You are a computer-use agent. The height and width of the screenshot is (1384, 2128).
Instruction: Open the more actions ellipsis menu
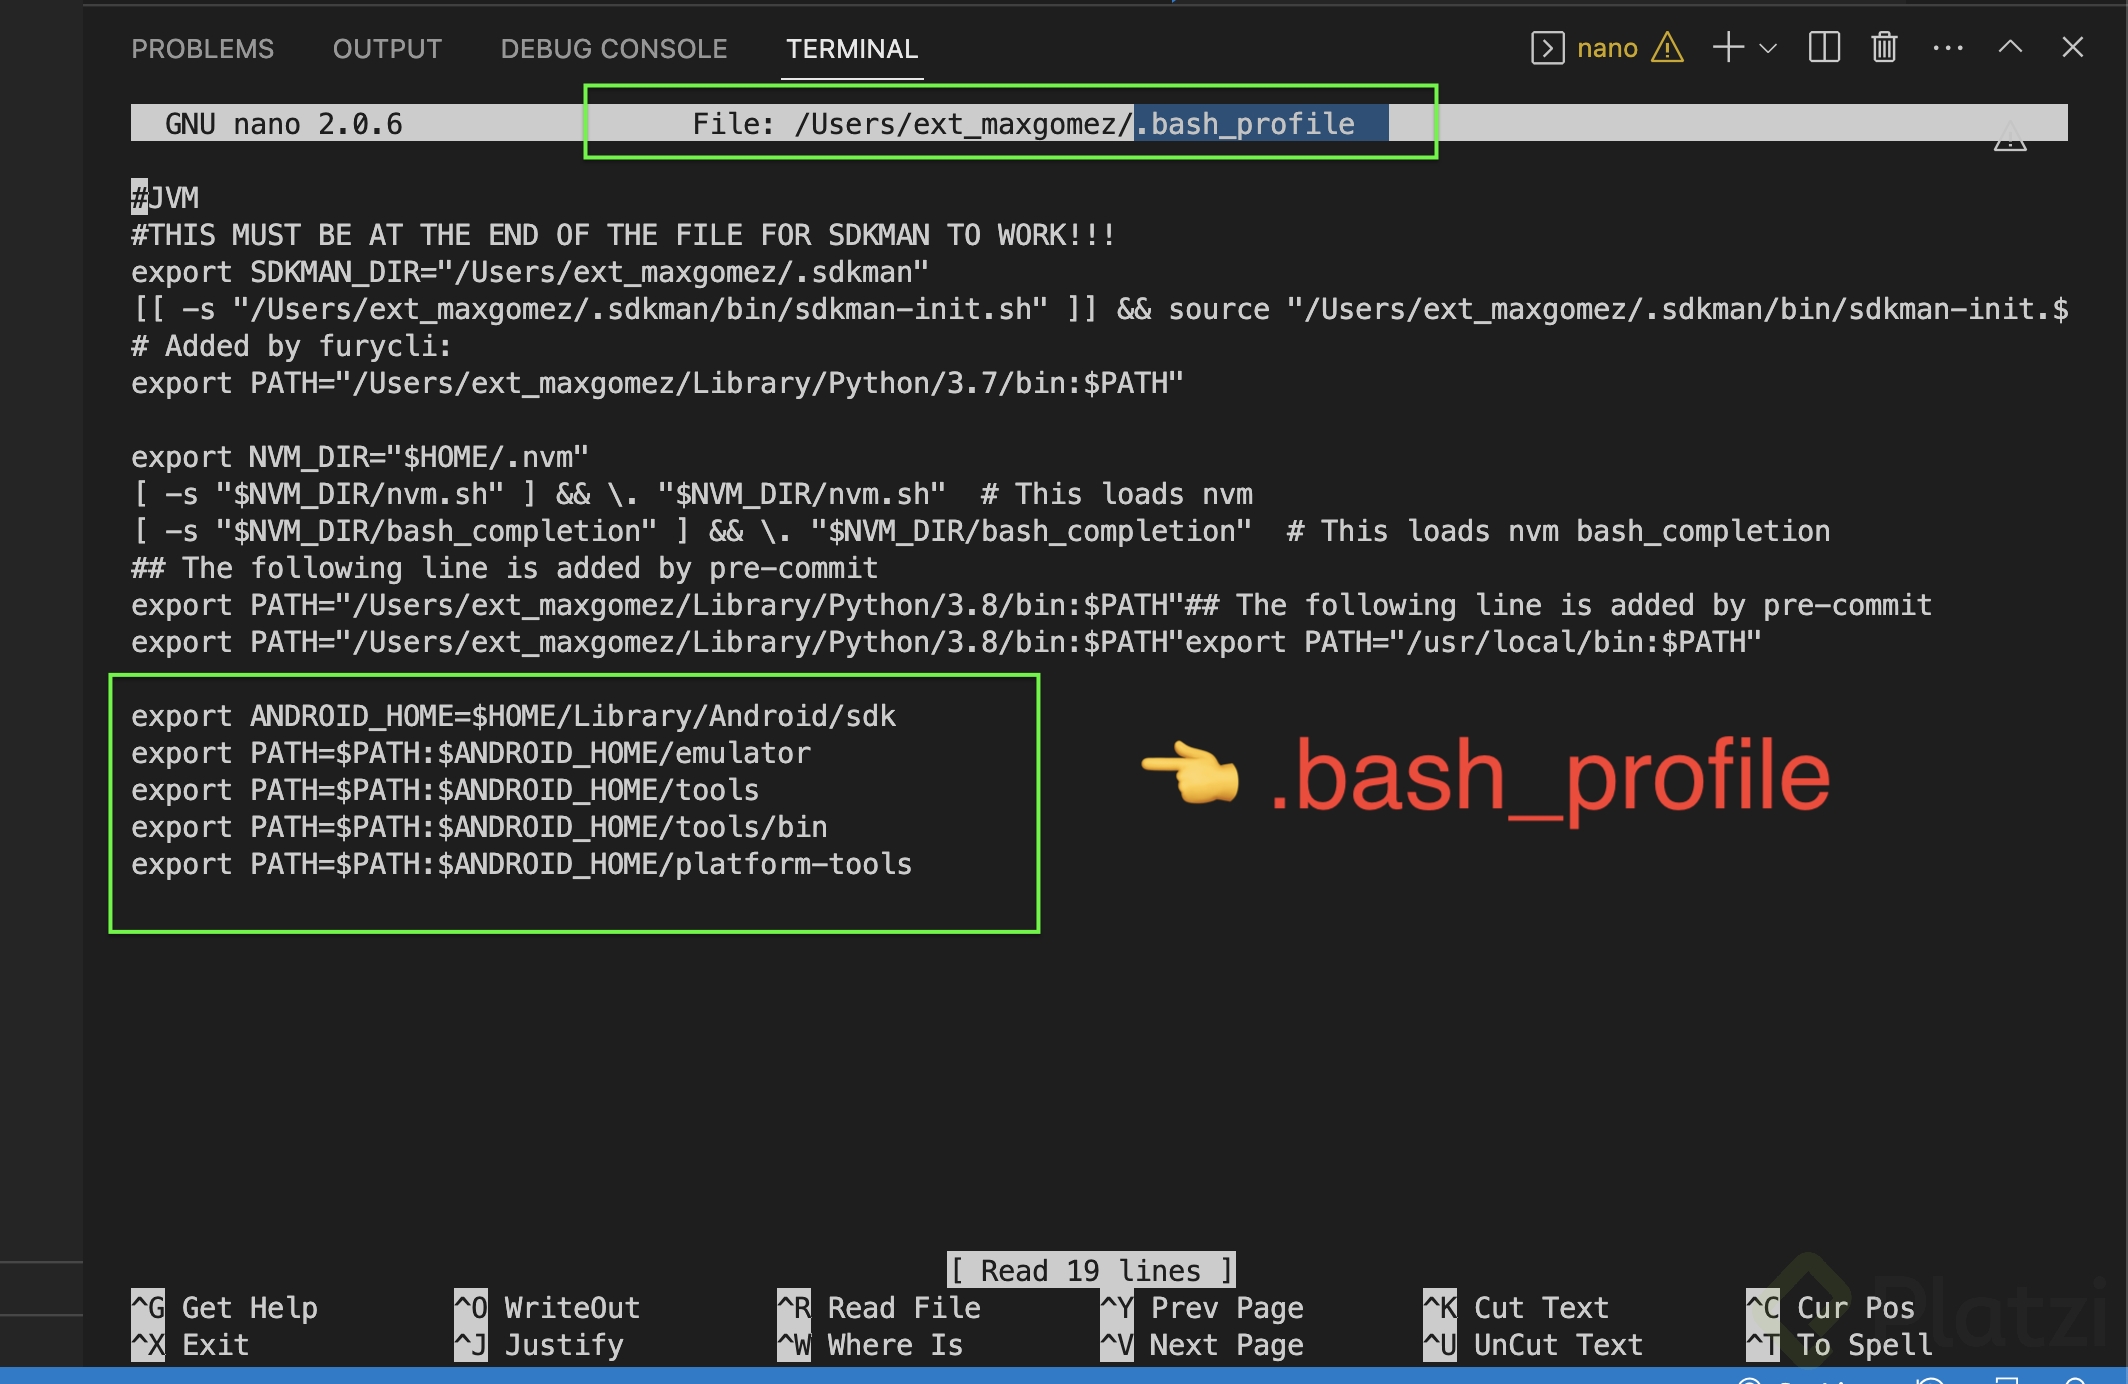tap(1947, 48)
